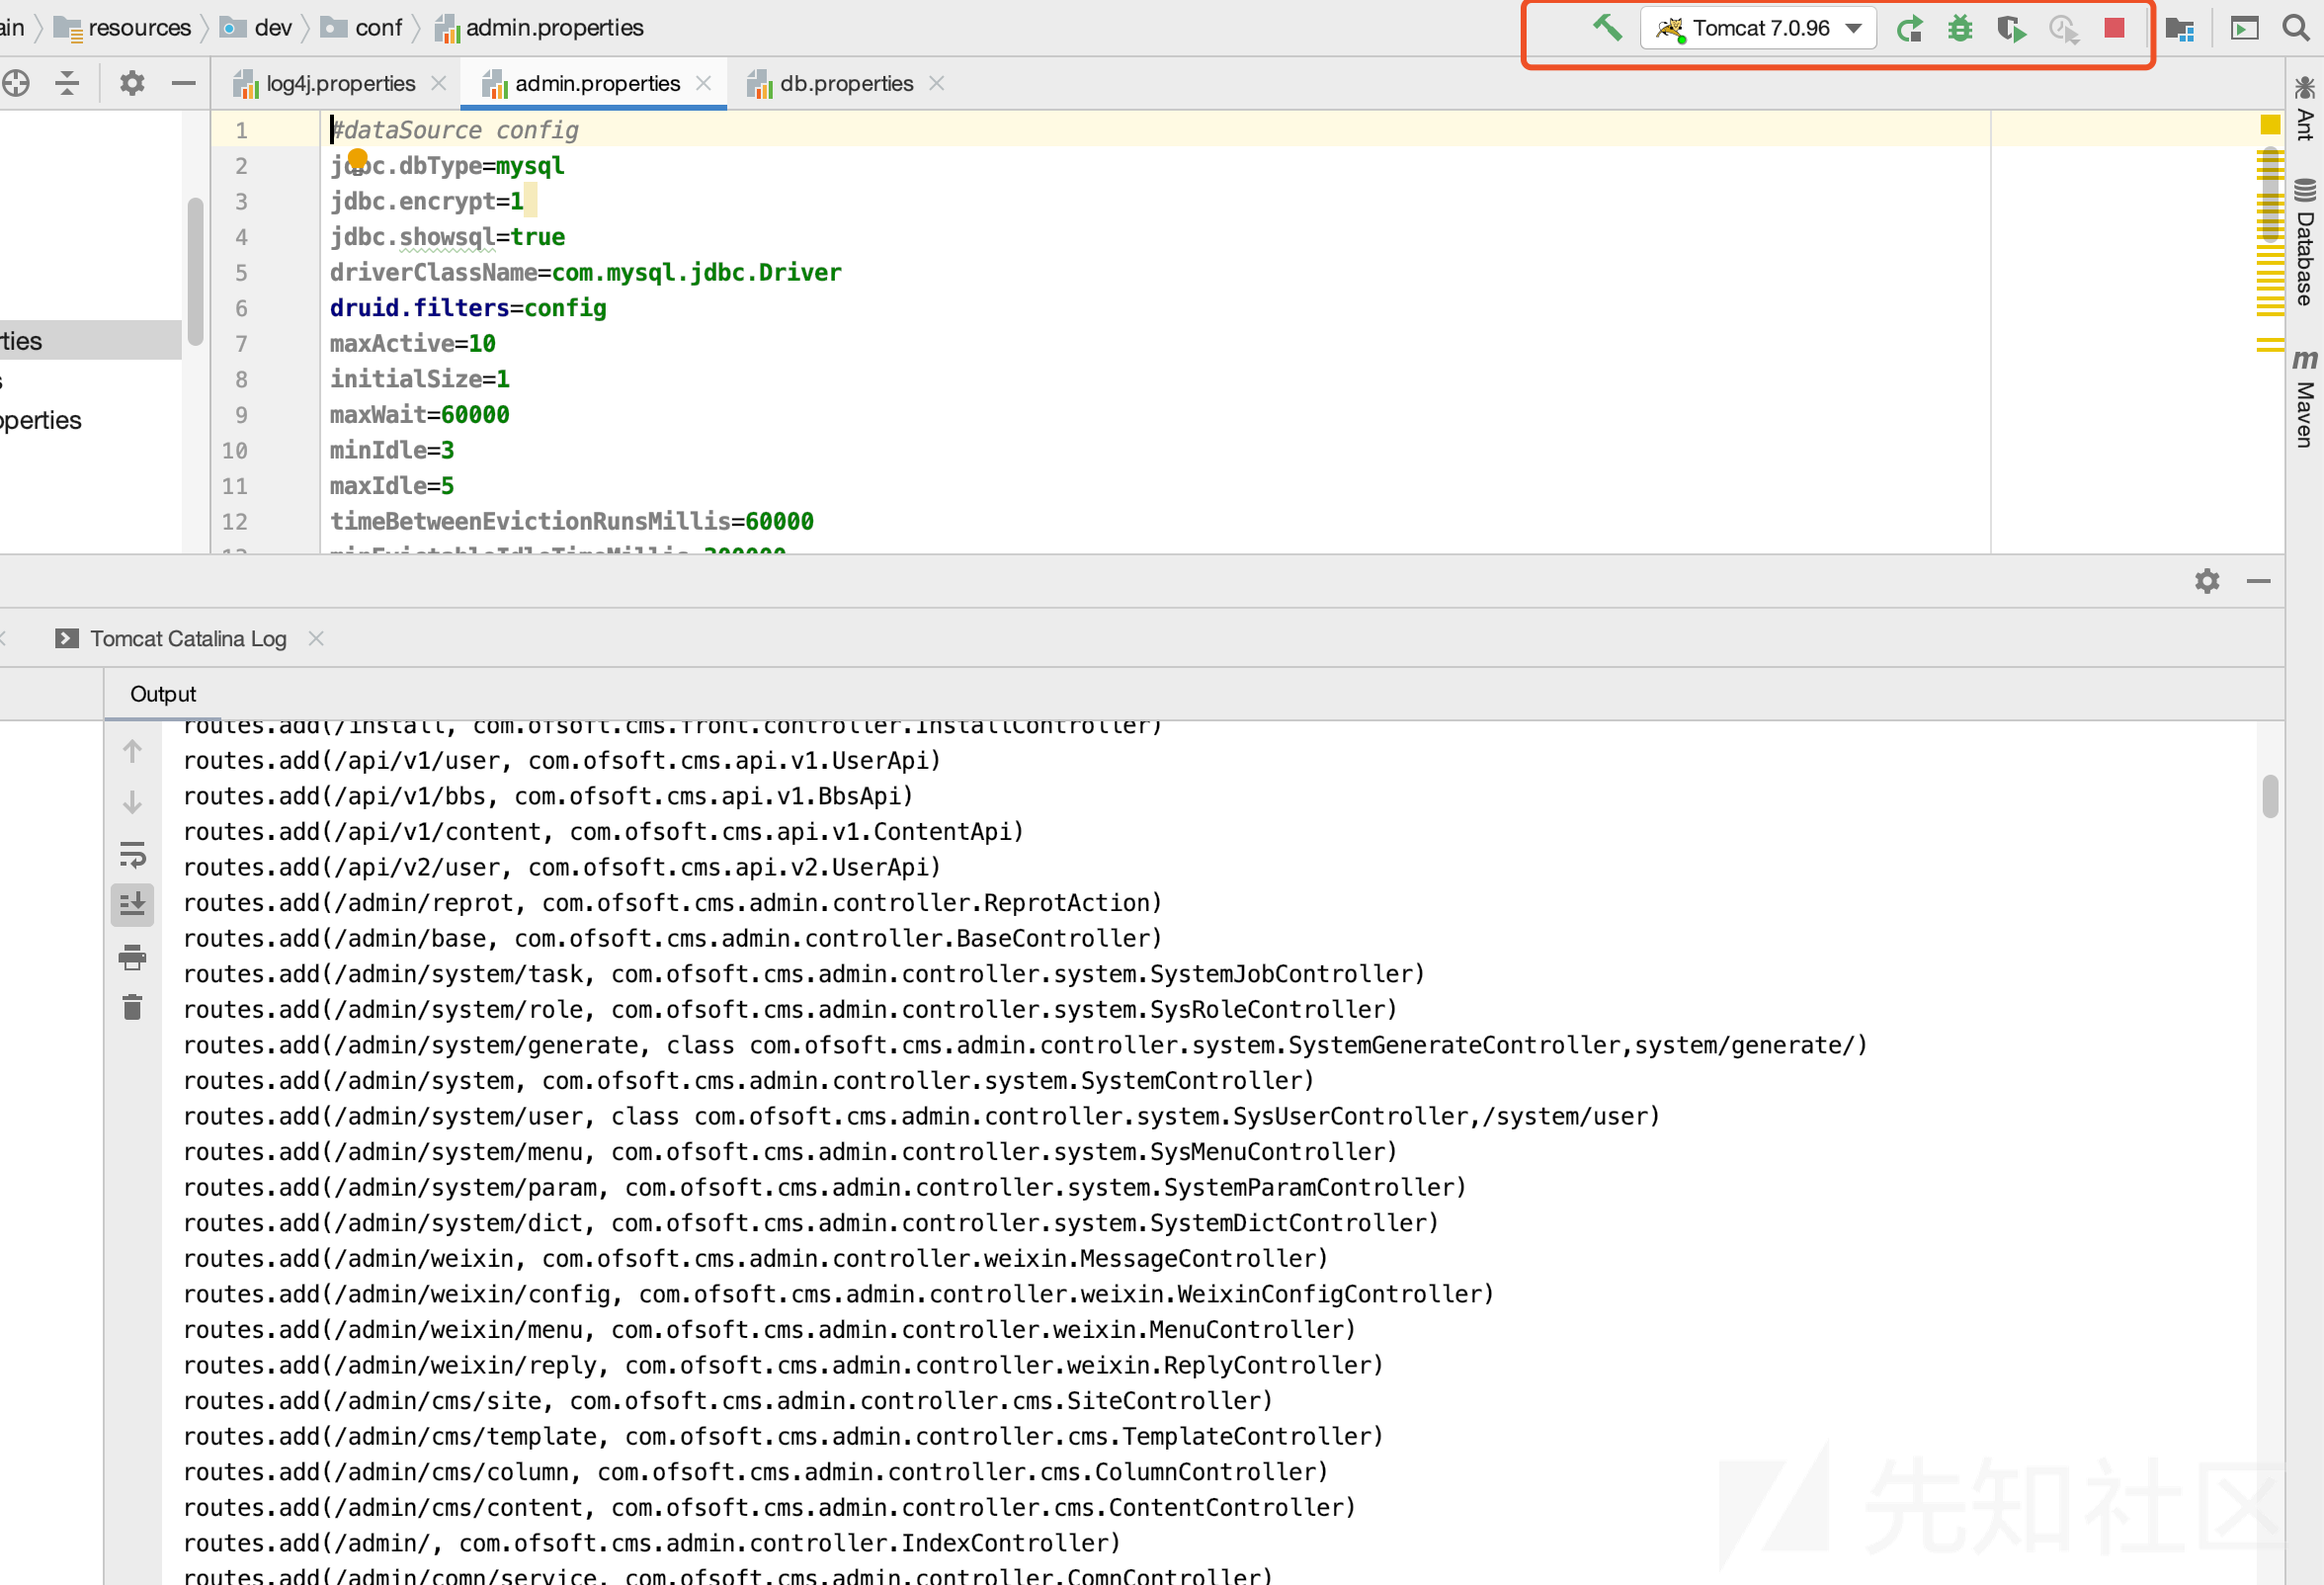
Task: Click the /admin/reprot ReprotAction route line
Action: tap(672, 903)
